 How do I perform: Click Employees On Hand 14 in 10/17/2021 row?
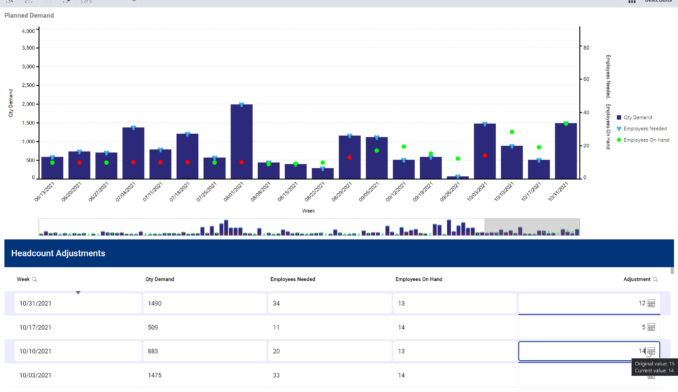click(x=401, y=327)
